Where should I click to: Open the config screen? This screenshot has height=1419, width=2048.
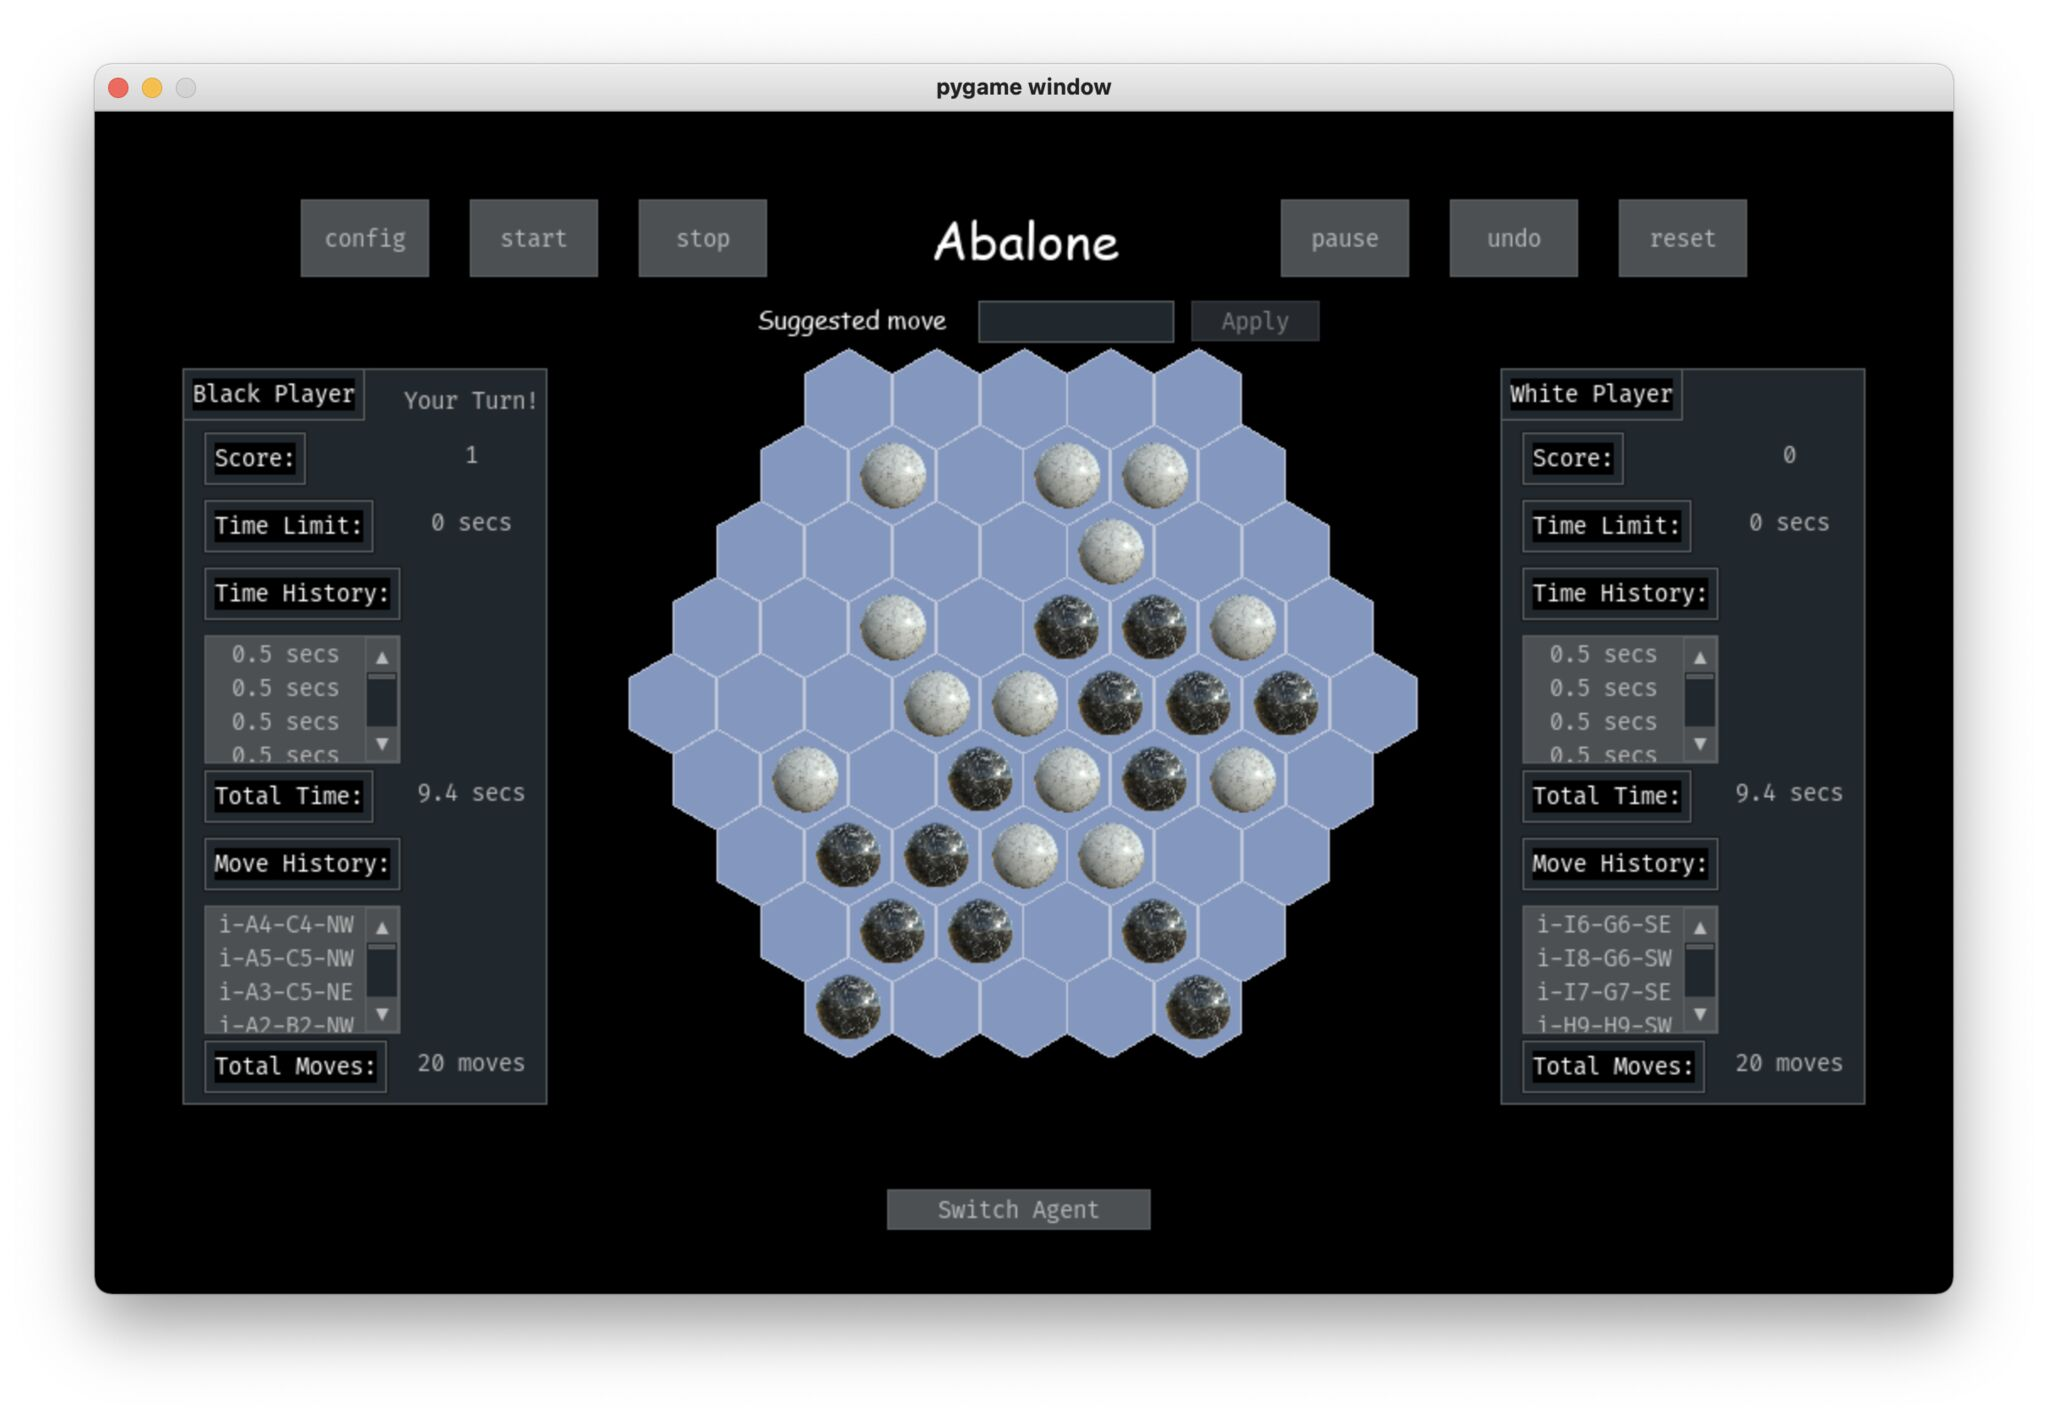tap(364, 238)
